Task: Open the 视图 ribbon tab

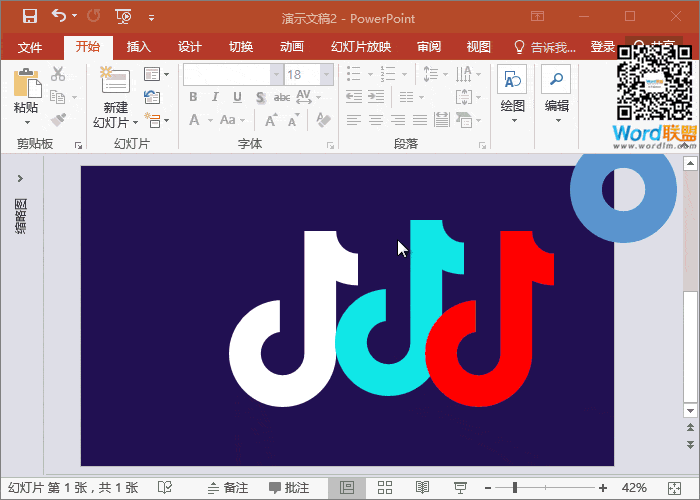Action: pyautogui.click(x=479, y=46)
